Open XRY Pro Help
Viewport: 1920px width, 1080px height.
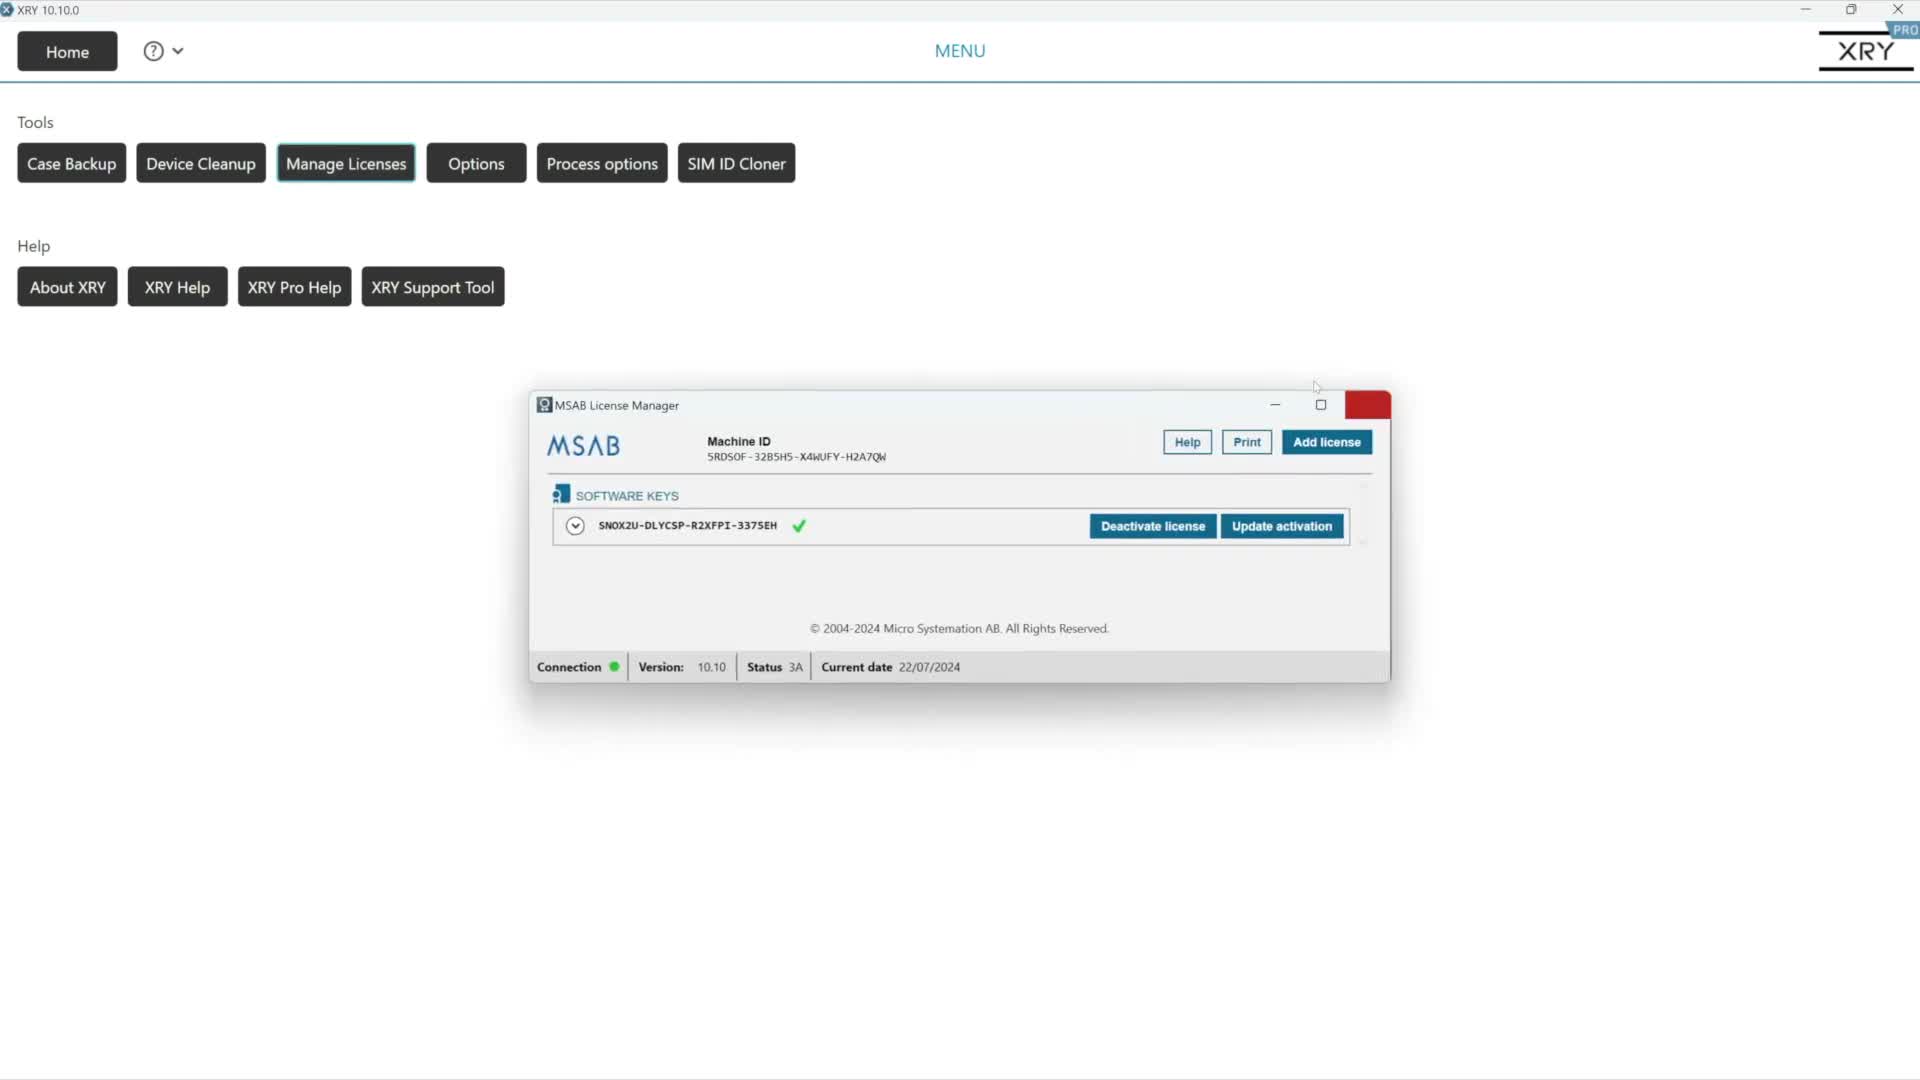(x=294, y=287)
